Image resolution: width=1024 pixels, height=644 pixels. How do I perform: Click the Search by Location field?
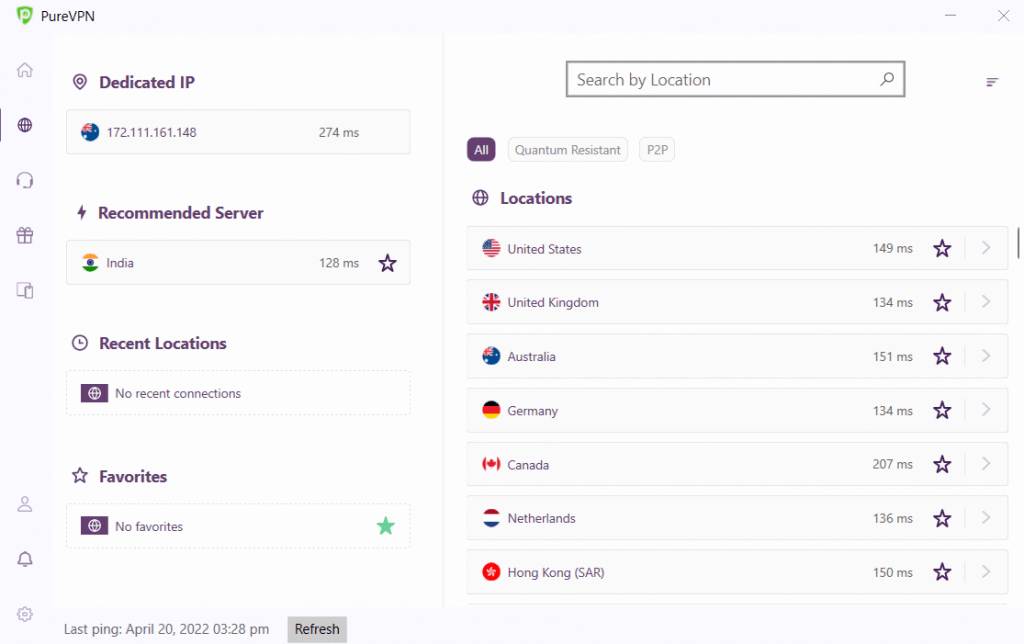[x=735, y=79]
